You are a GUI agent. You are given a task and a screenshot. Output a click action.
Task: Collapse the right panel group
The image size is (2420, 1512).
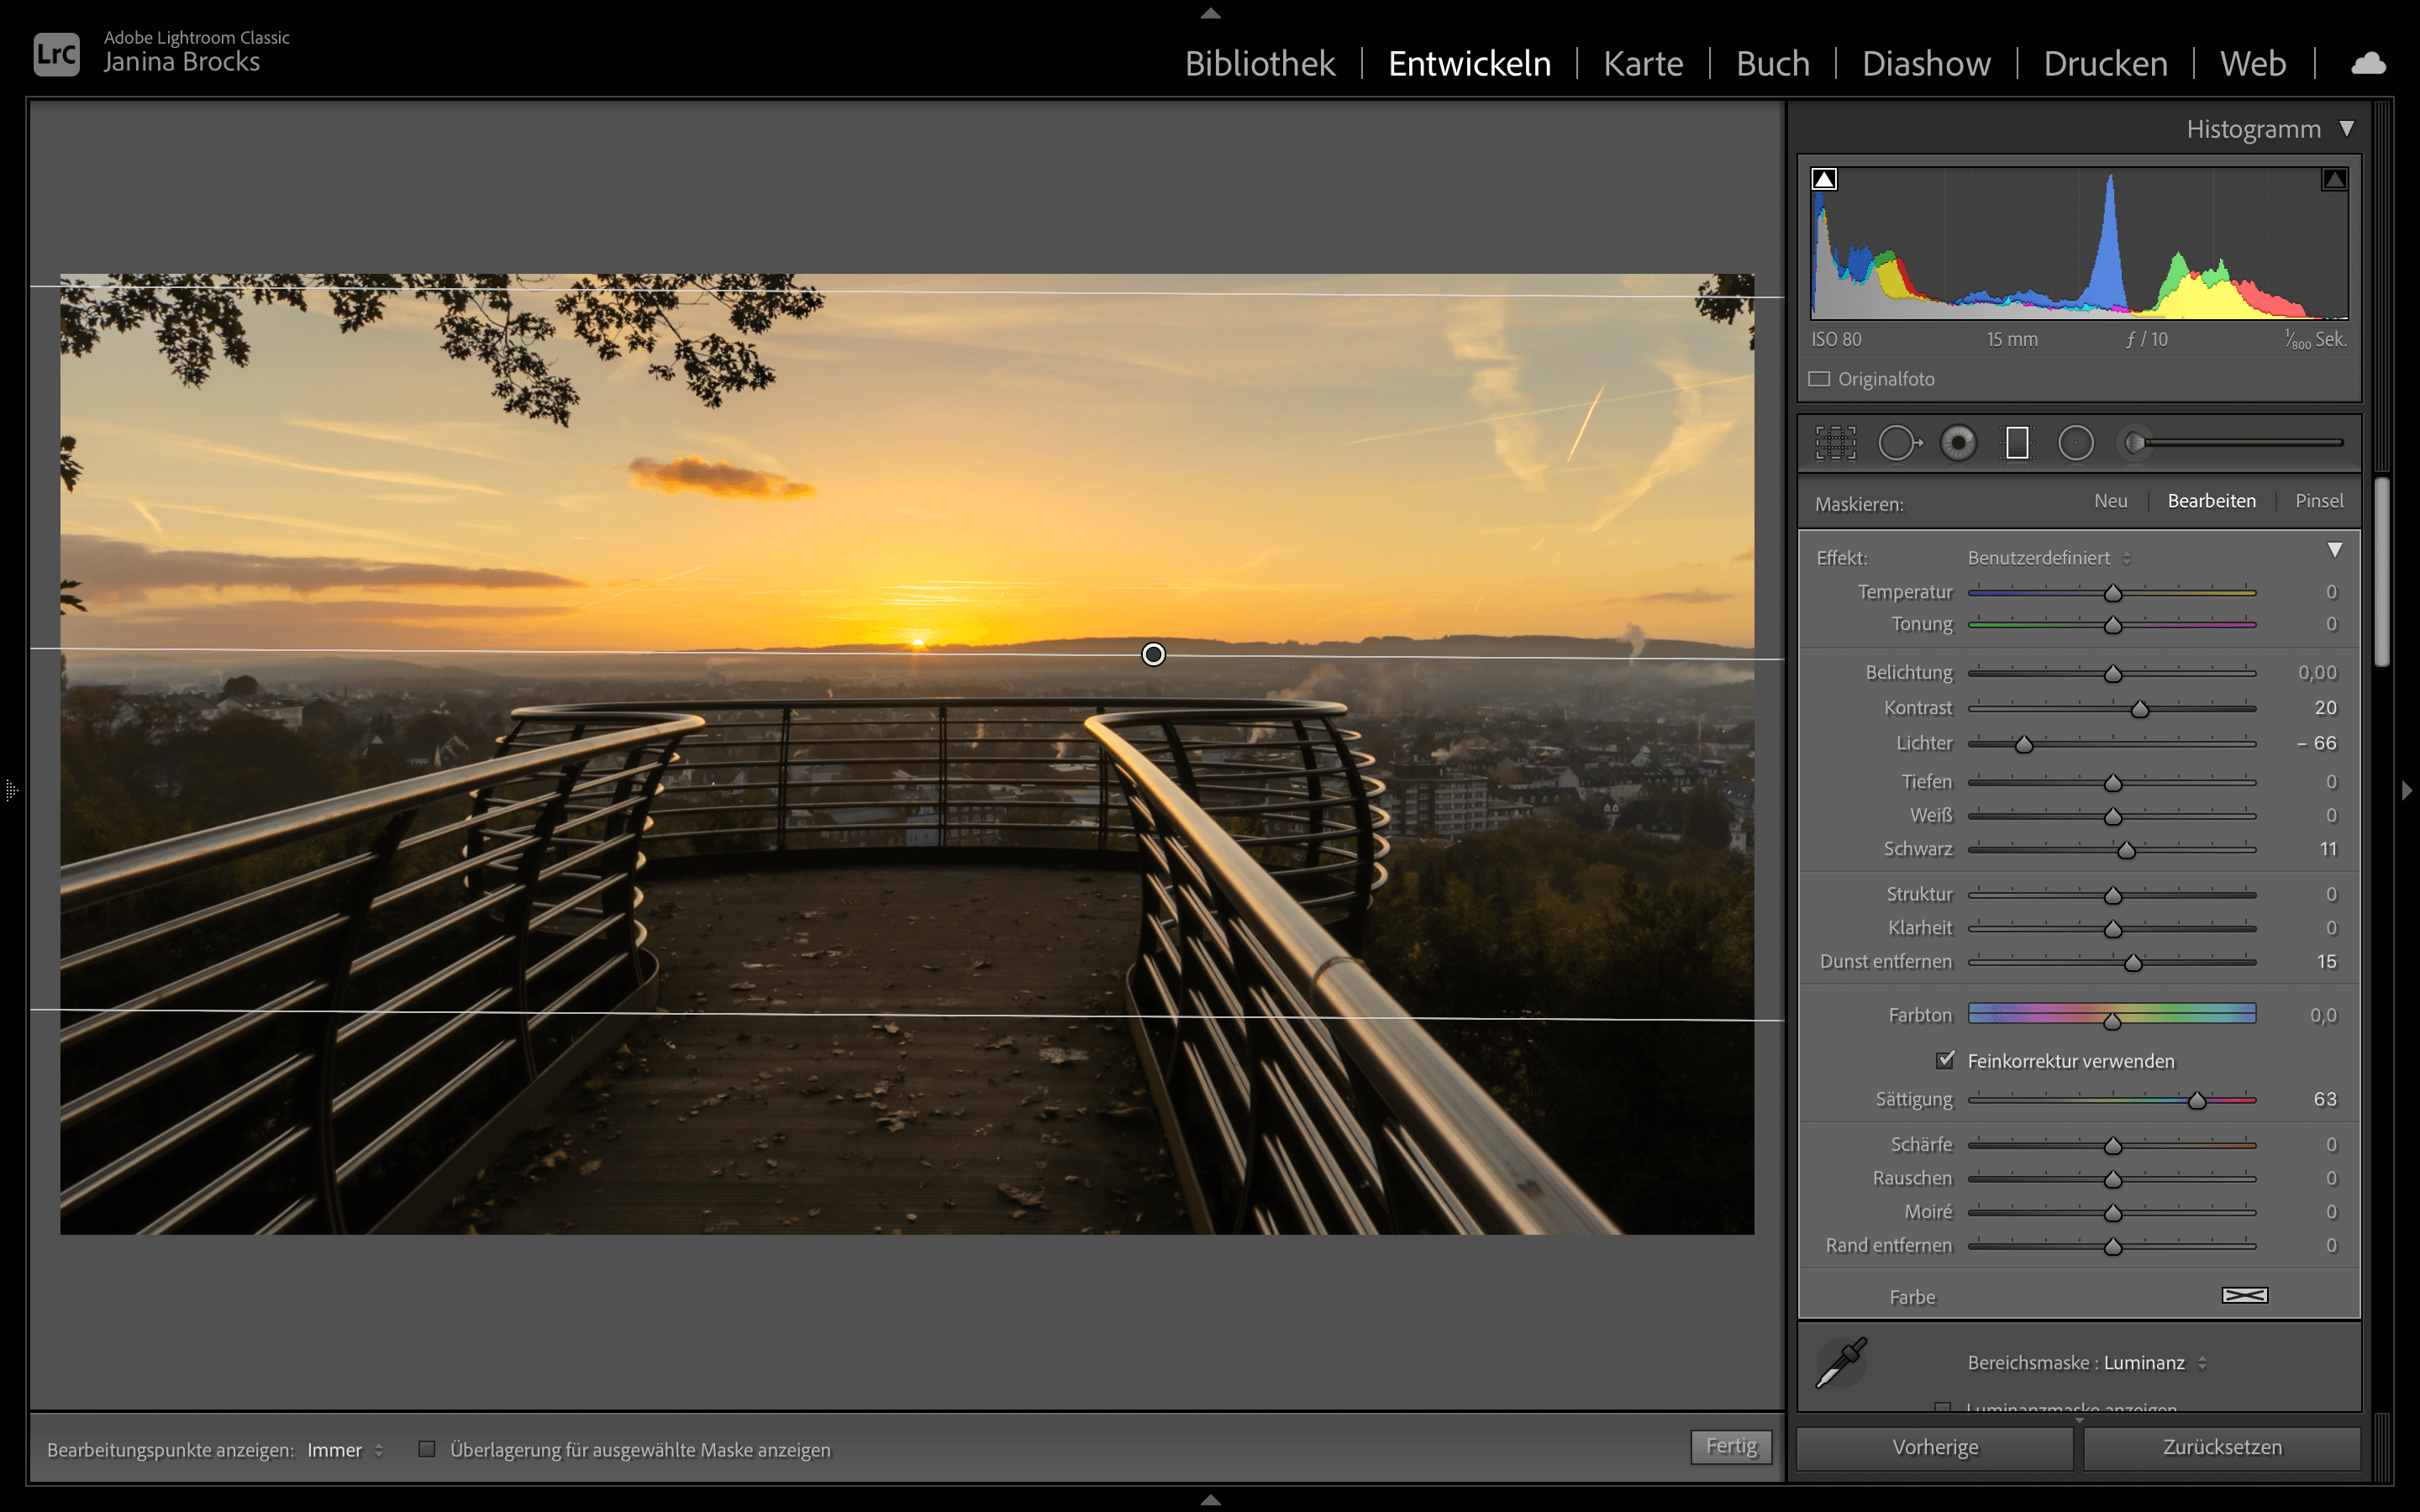(x=2407, y=790)
